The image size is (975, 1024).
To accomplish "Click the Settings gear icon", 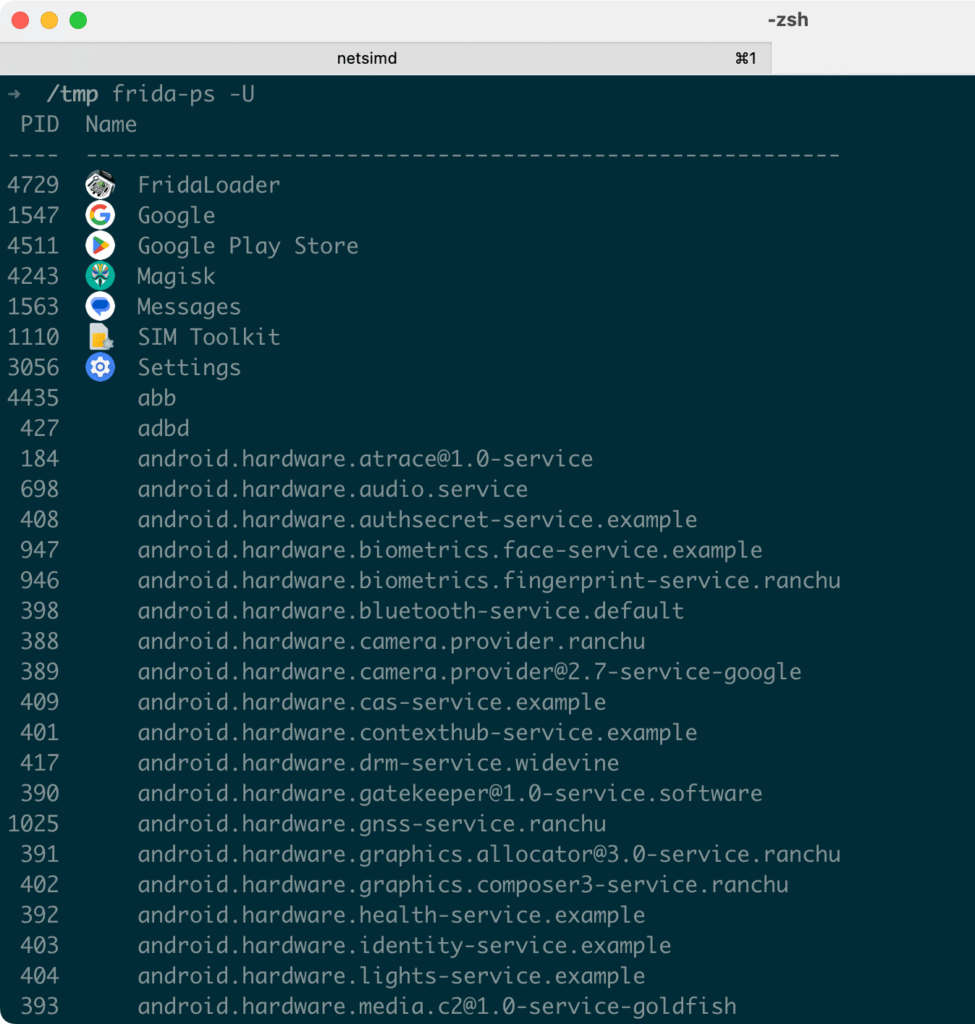I will pyautogui.click(x=100, y=368).
